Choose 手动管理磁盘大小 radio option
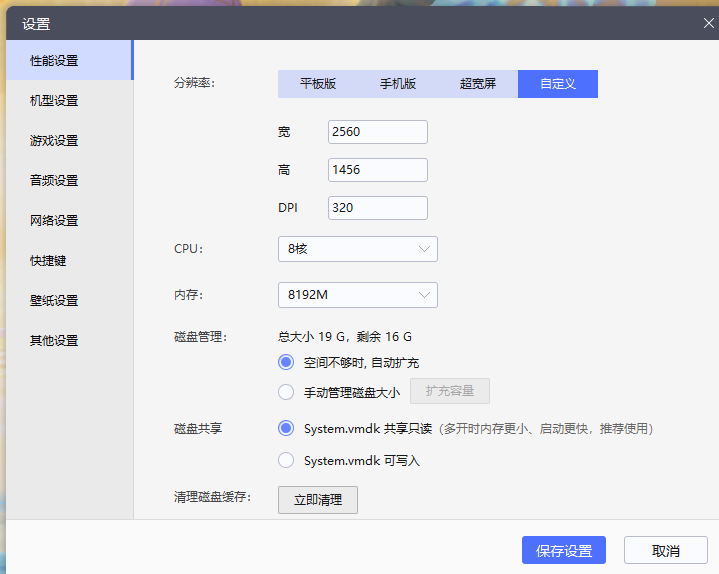Viewport: 719px width, 574px height. coord(286,392)
